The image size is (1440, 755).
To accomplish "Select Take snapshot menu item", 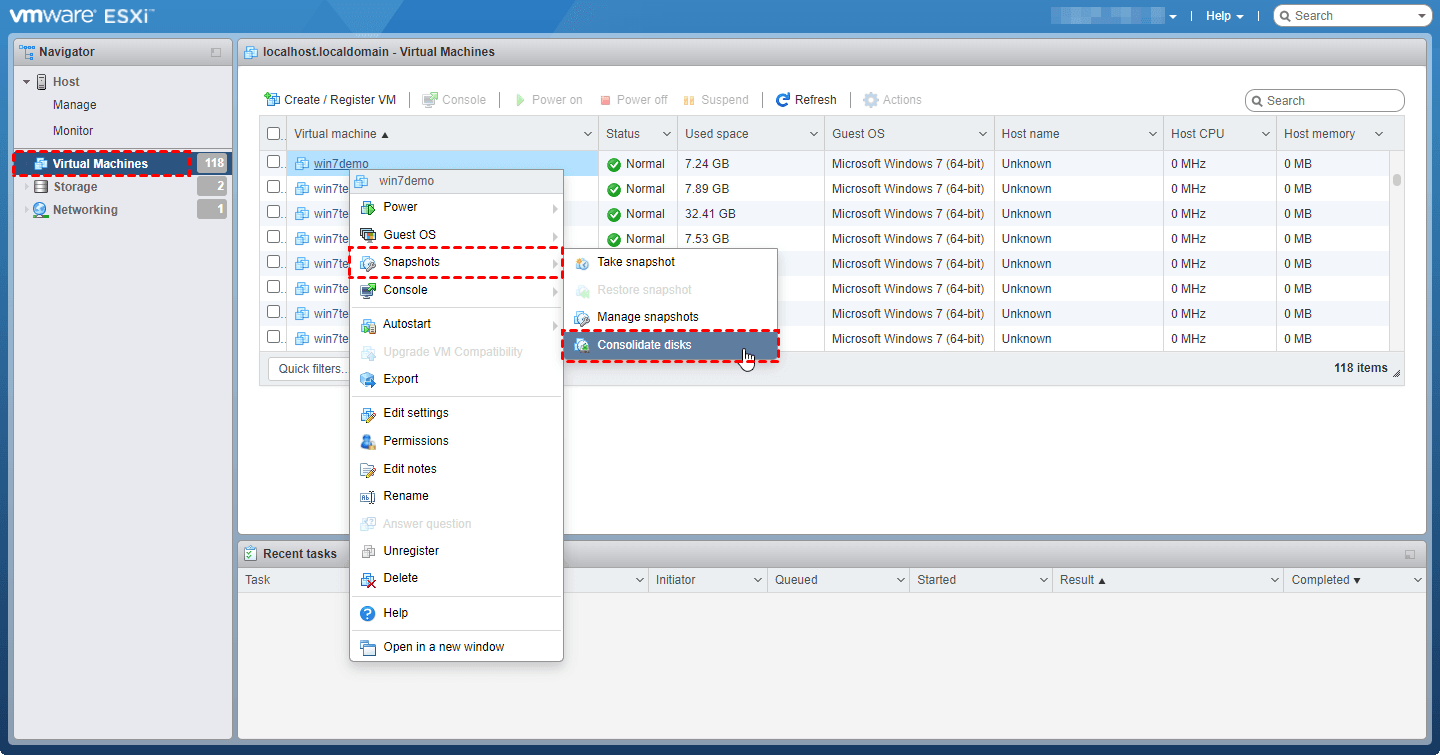I will pyautogui.click(x=670, y=262).
